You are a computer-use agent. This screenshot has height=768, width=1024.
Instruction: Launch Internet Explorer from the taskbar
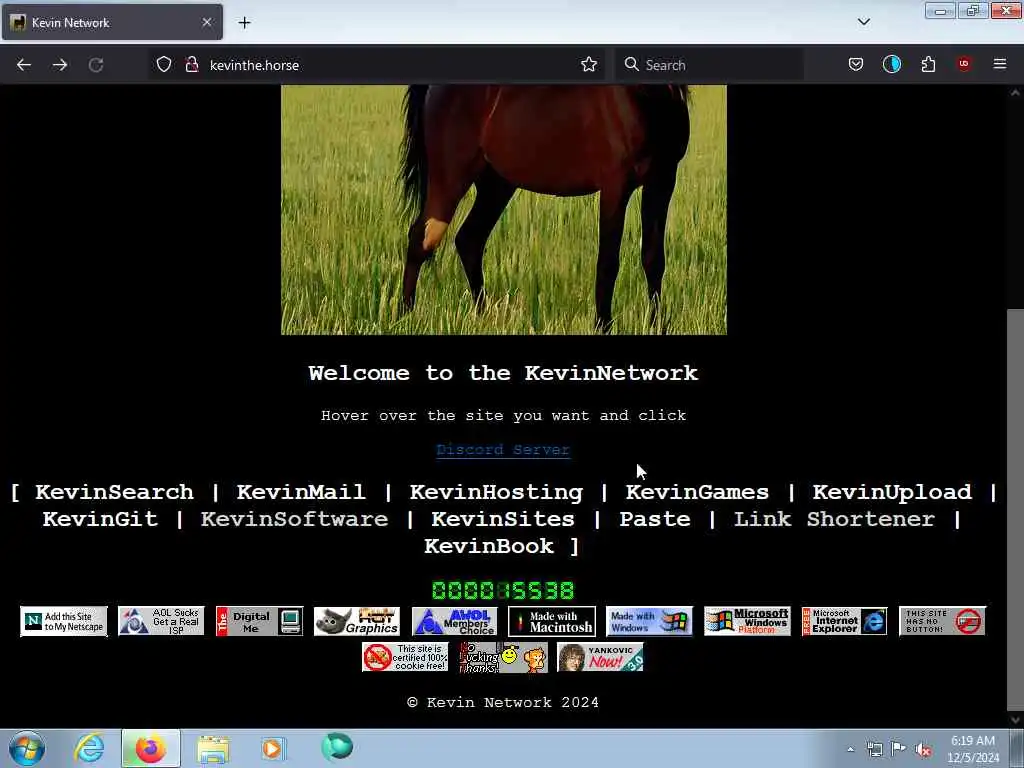89,748
